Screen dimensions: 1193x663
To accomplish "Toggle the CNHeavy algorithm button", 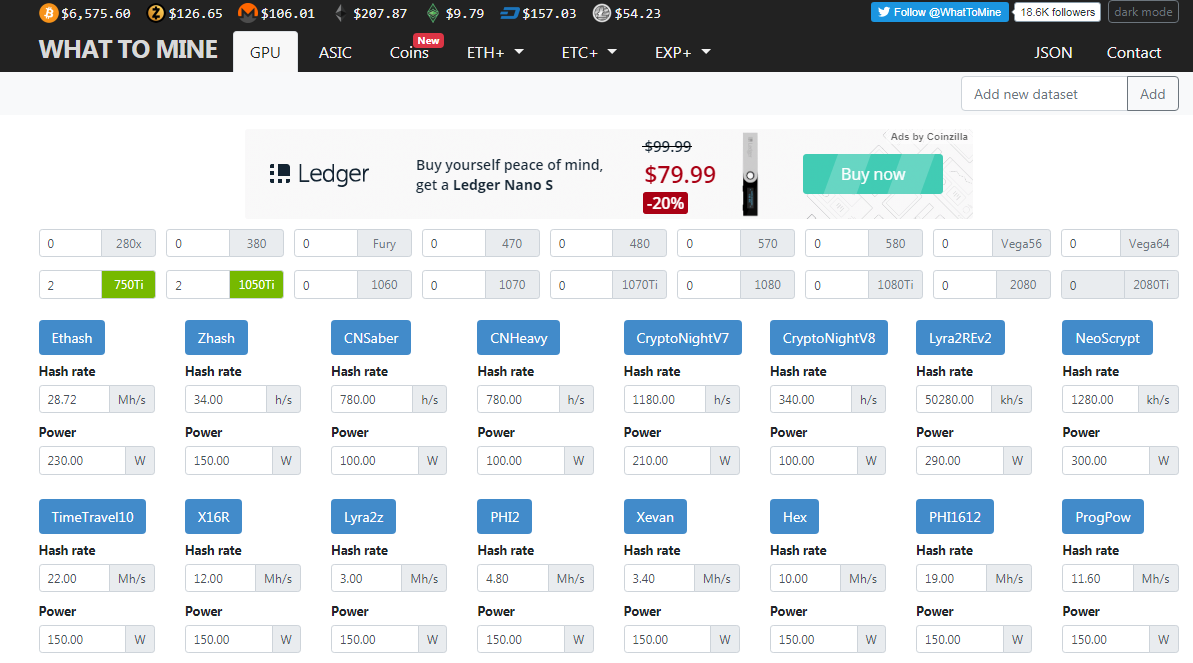I will click(x=518, y=338).
